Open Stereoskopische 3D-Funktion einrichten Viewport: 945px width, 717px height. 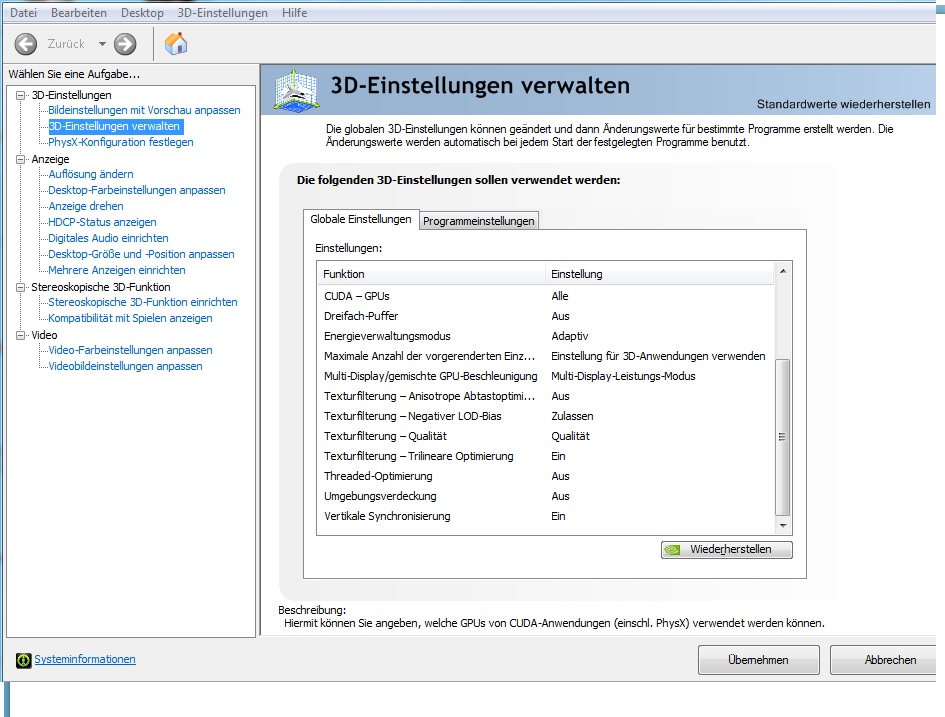[143, 302]
